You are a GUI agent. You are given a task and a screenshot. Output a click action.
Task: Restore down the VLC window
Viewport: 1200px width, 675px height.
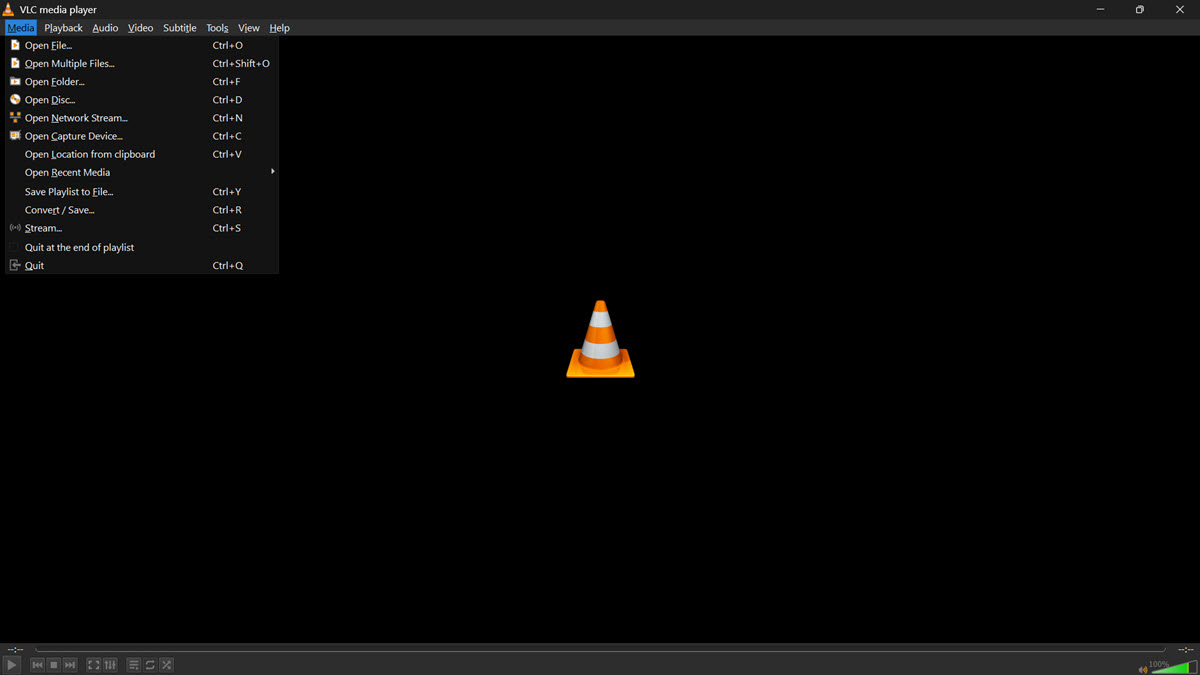click(x=1140, y=9)
